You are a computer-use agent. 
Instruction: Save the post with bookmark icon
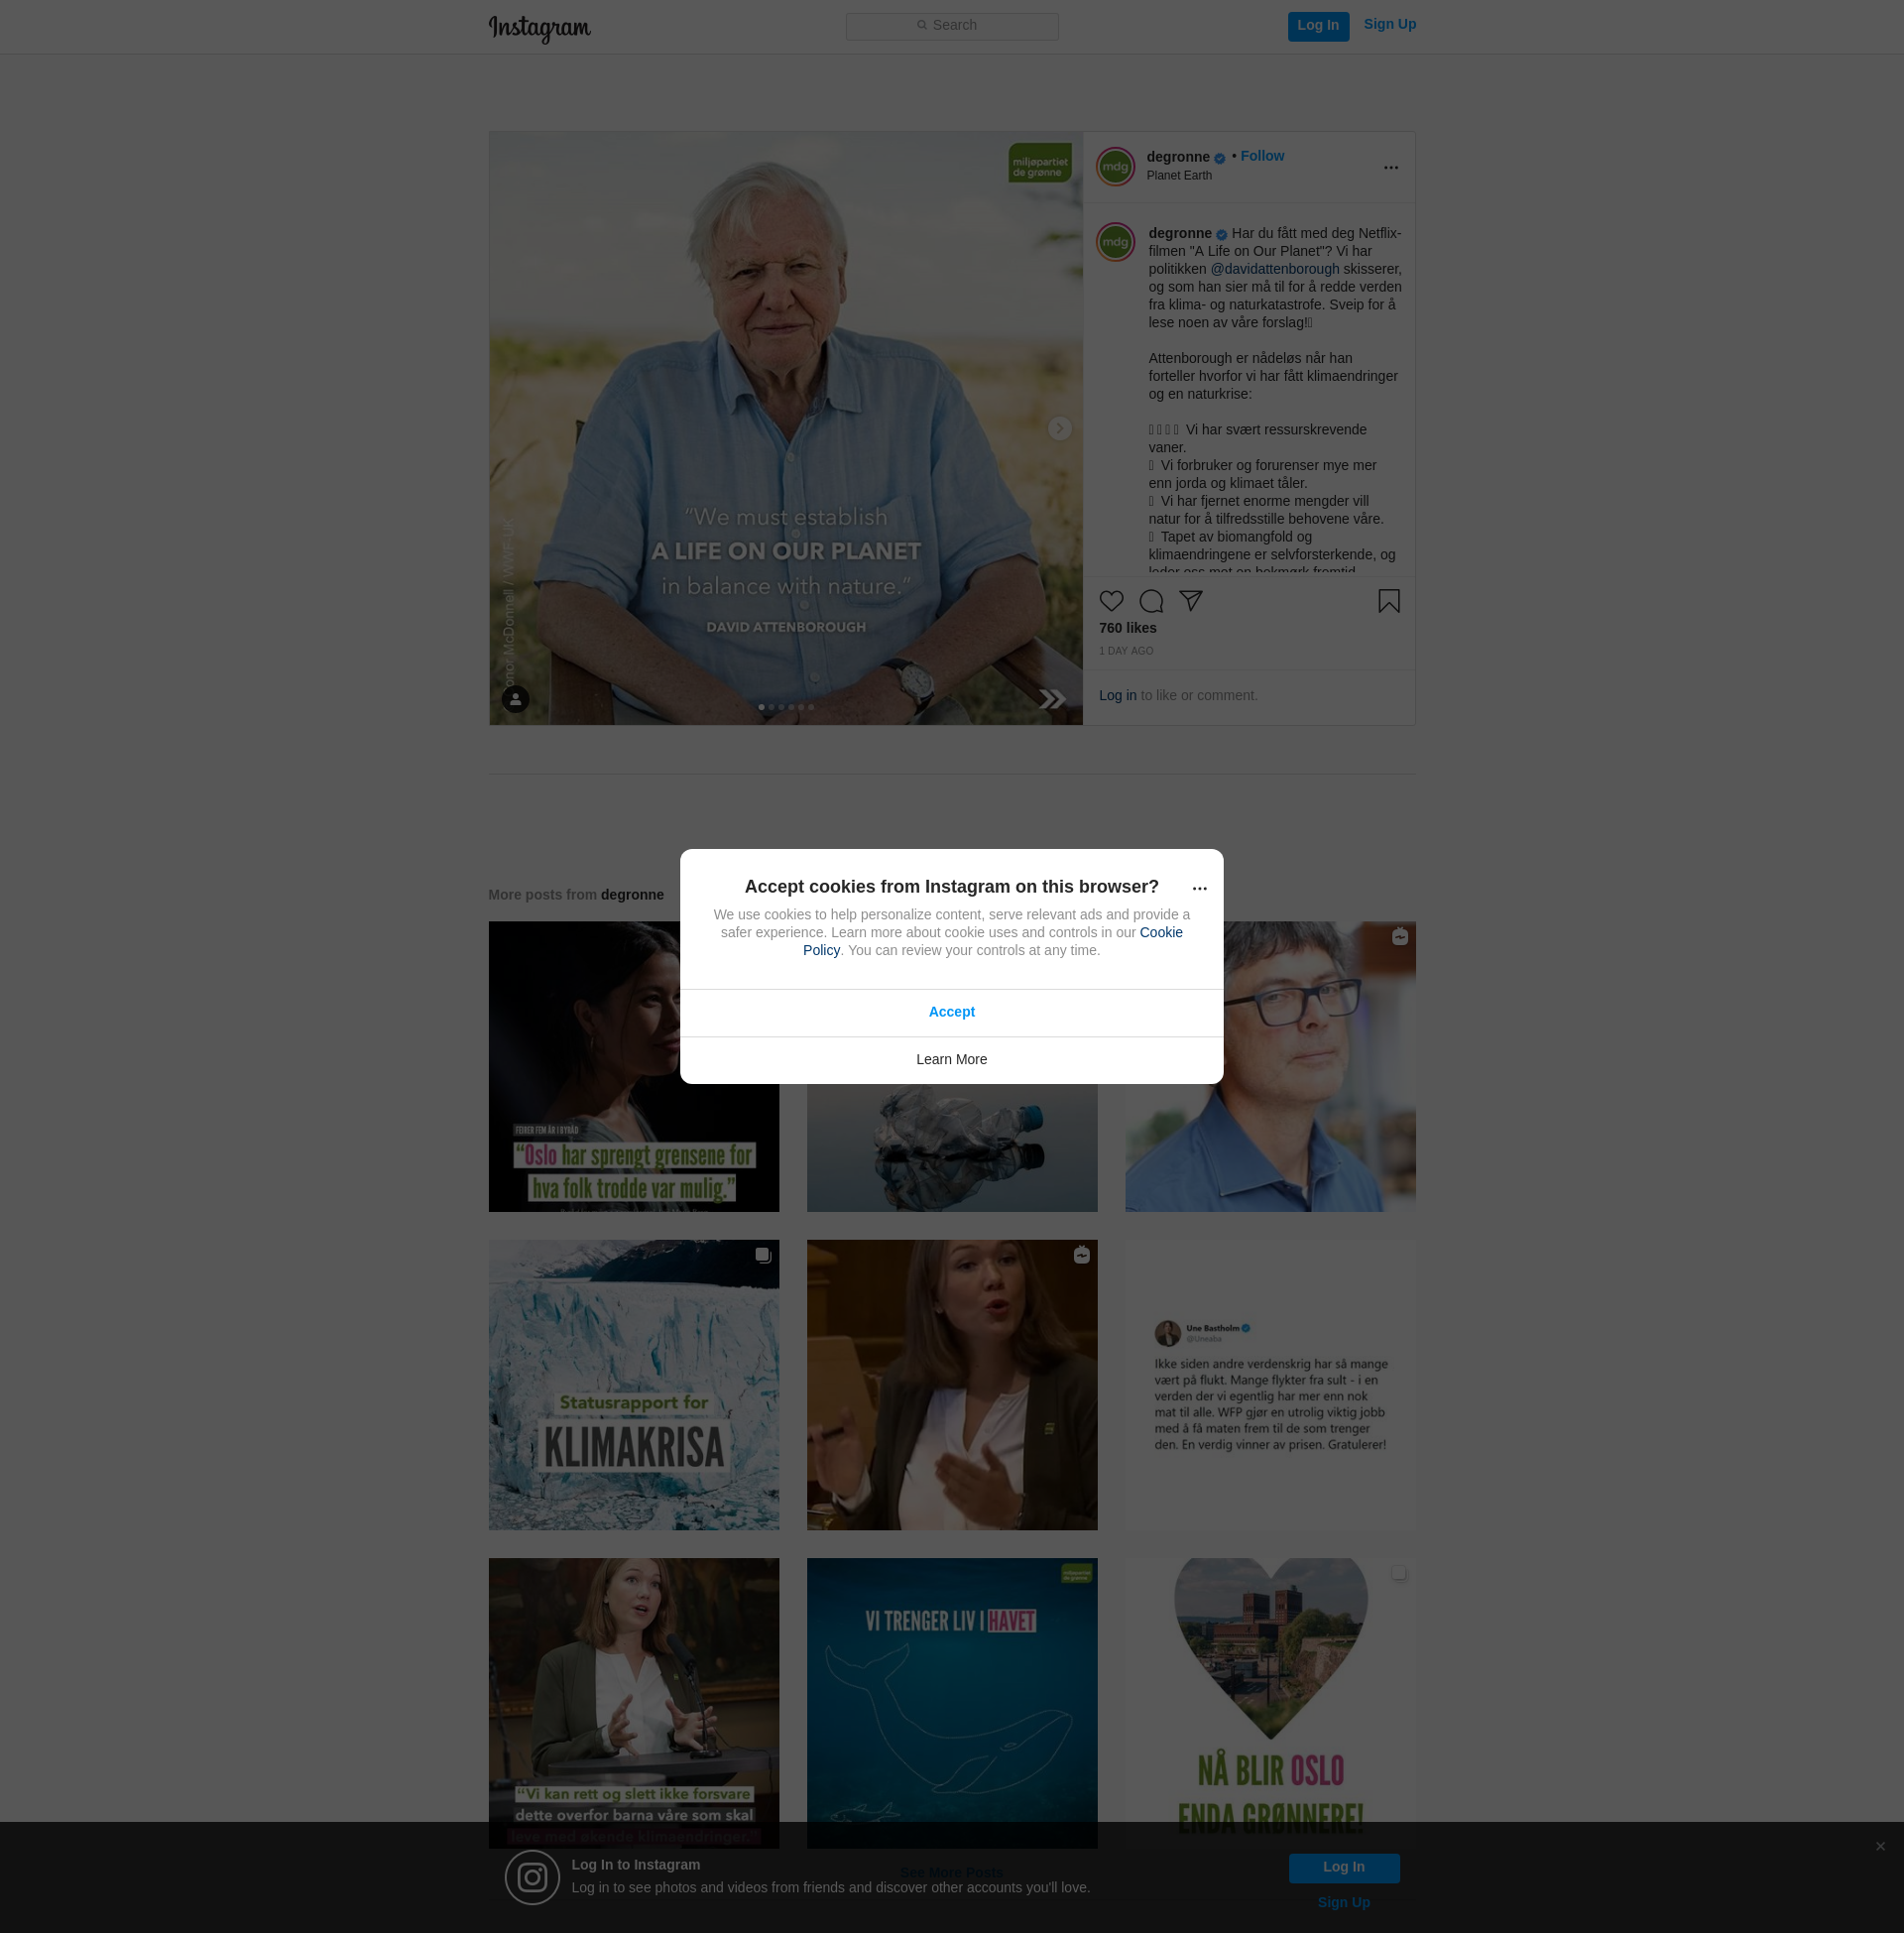[1388, 601]
